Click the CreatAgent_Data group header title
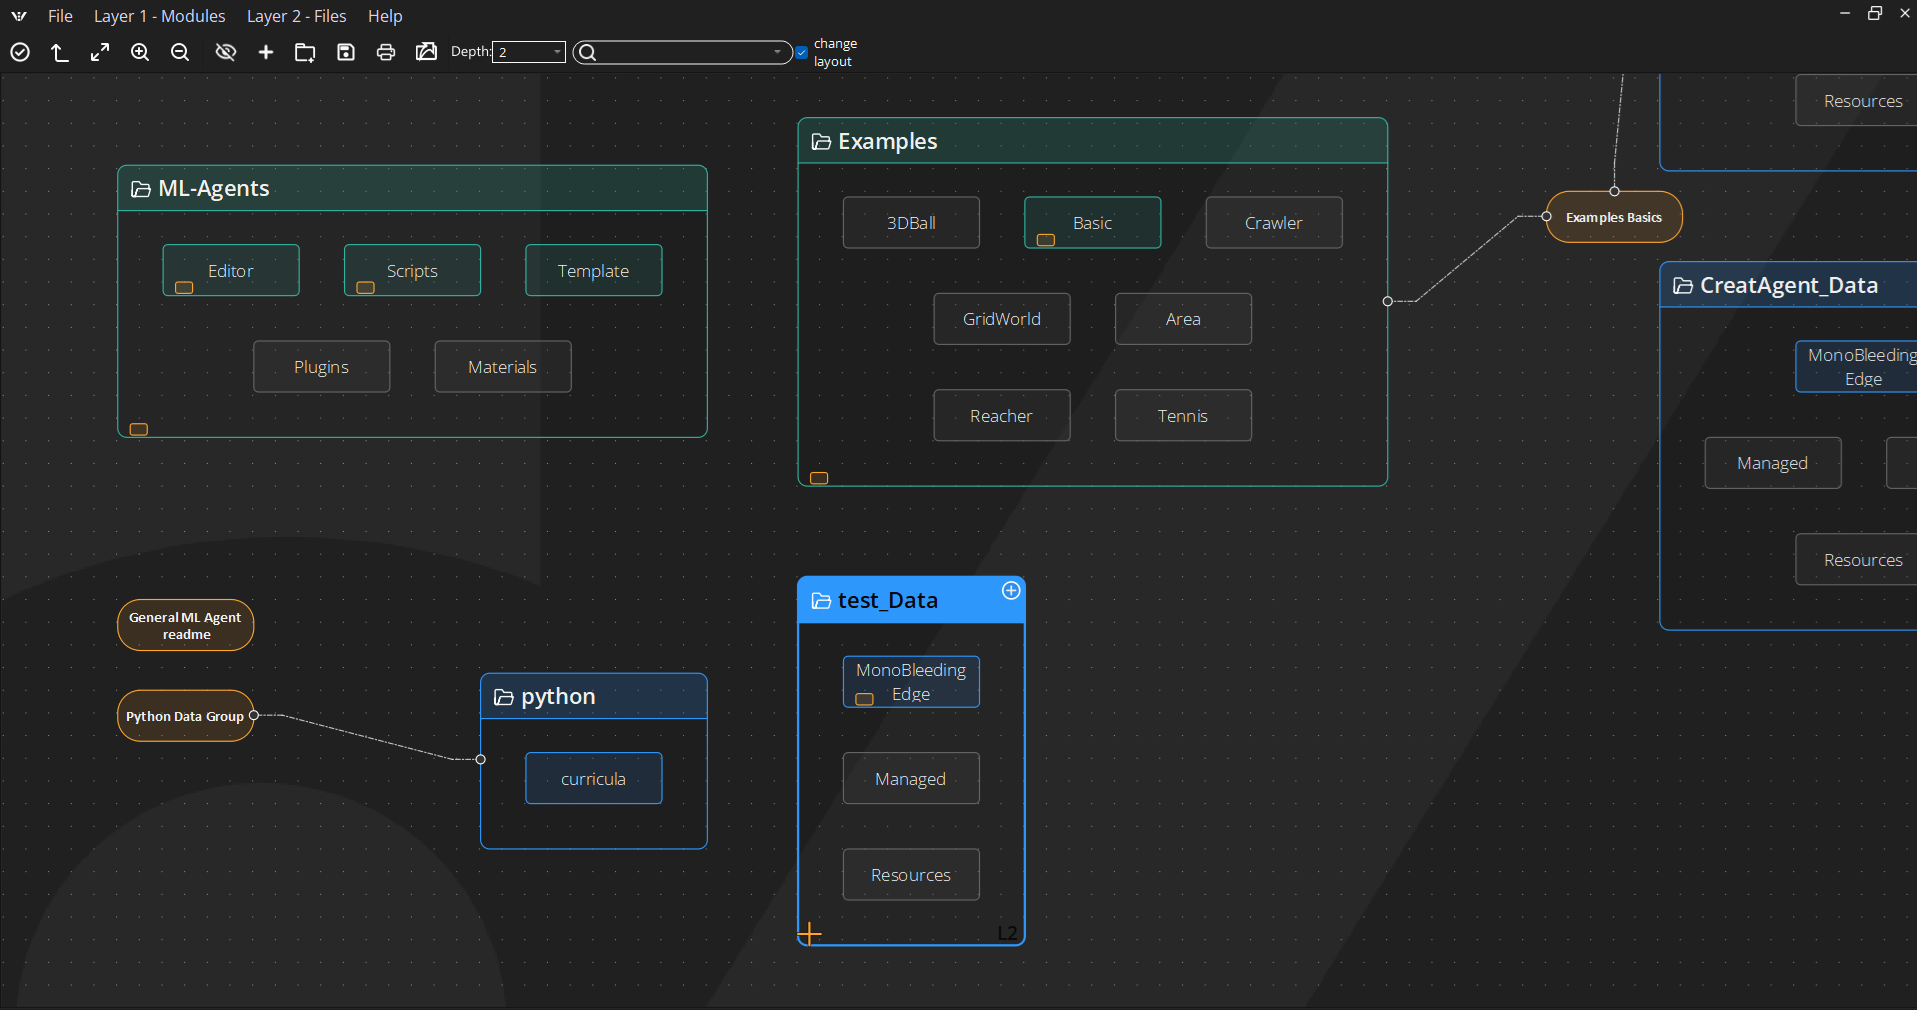This screenshot has height=1010, width=1917. 1789,286
